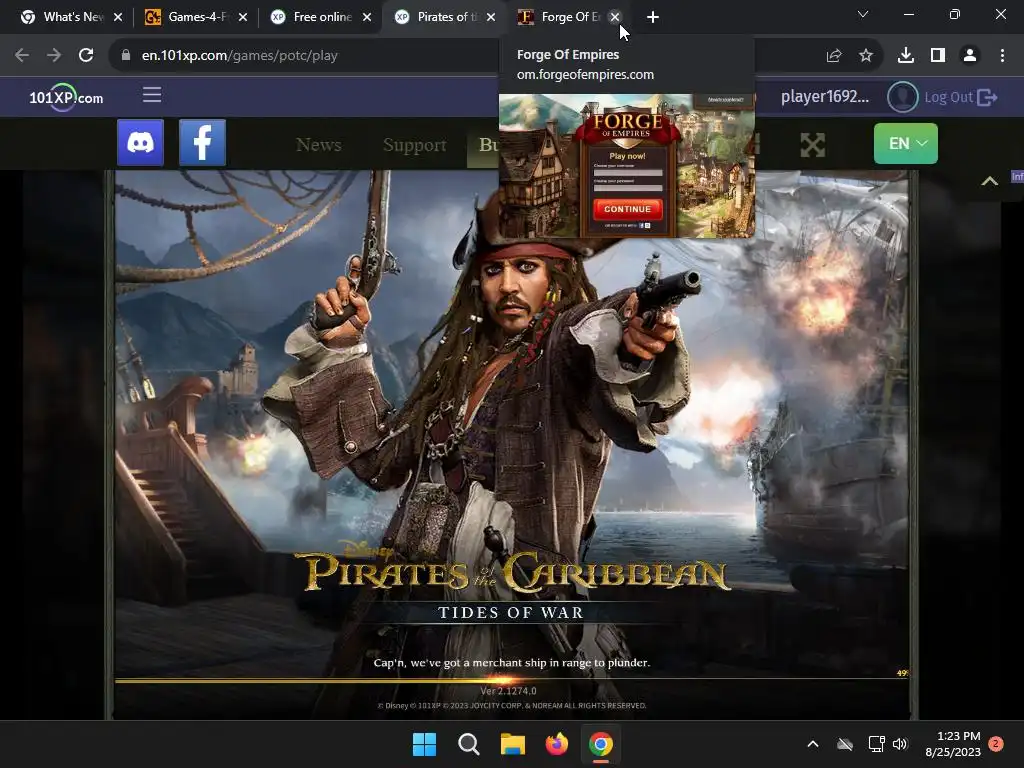Open Chrome three-dot menu
Screen dimensions: 1024x768
[1002, 56]
